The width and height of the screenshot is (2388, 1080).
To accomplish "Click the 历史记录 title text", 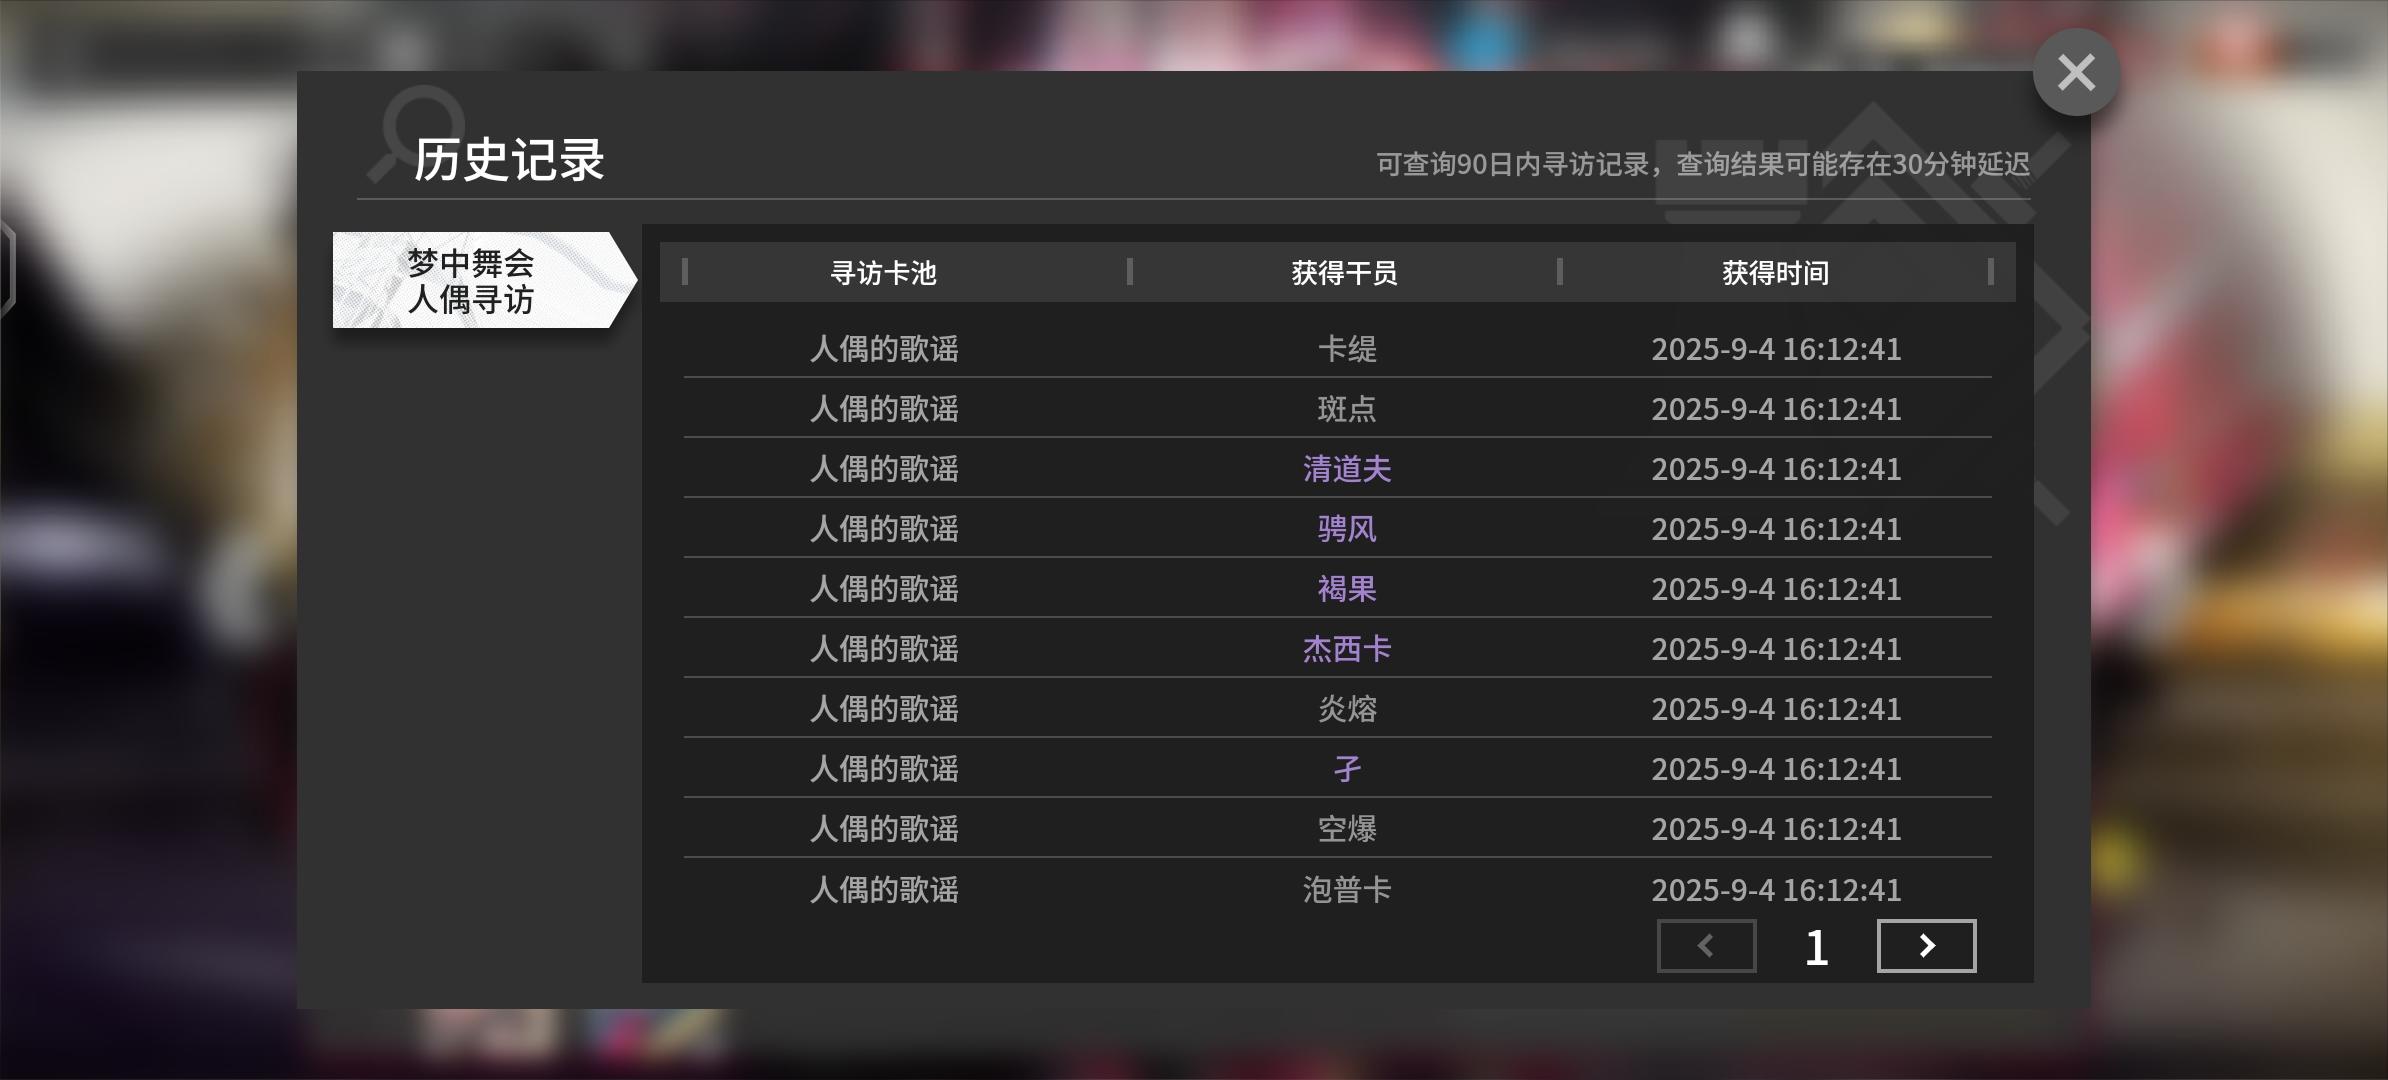I will tap(509, 160).
